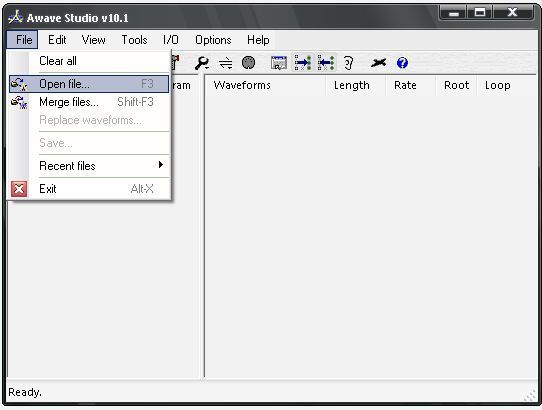The image size is (542, 410).
Task: Click the ear audition toolbar icon
Action: [348, 63]
